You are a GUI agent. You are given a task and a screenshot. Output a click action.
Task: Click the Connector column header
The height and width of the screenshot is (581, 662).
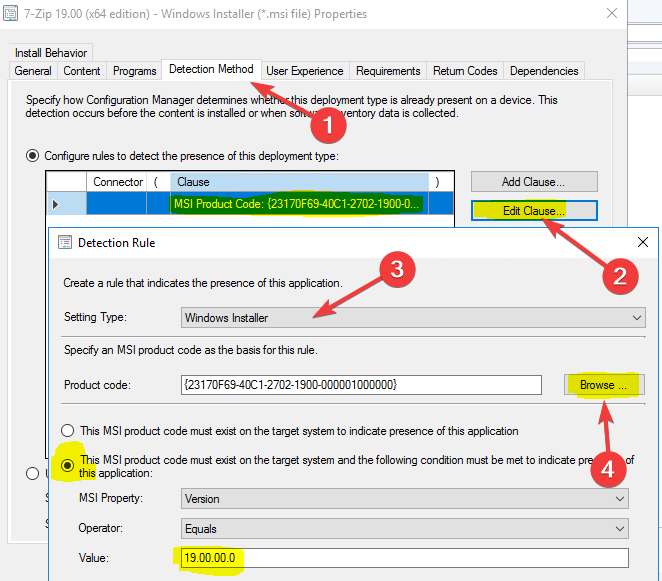coord(117,182)
